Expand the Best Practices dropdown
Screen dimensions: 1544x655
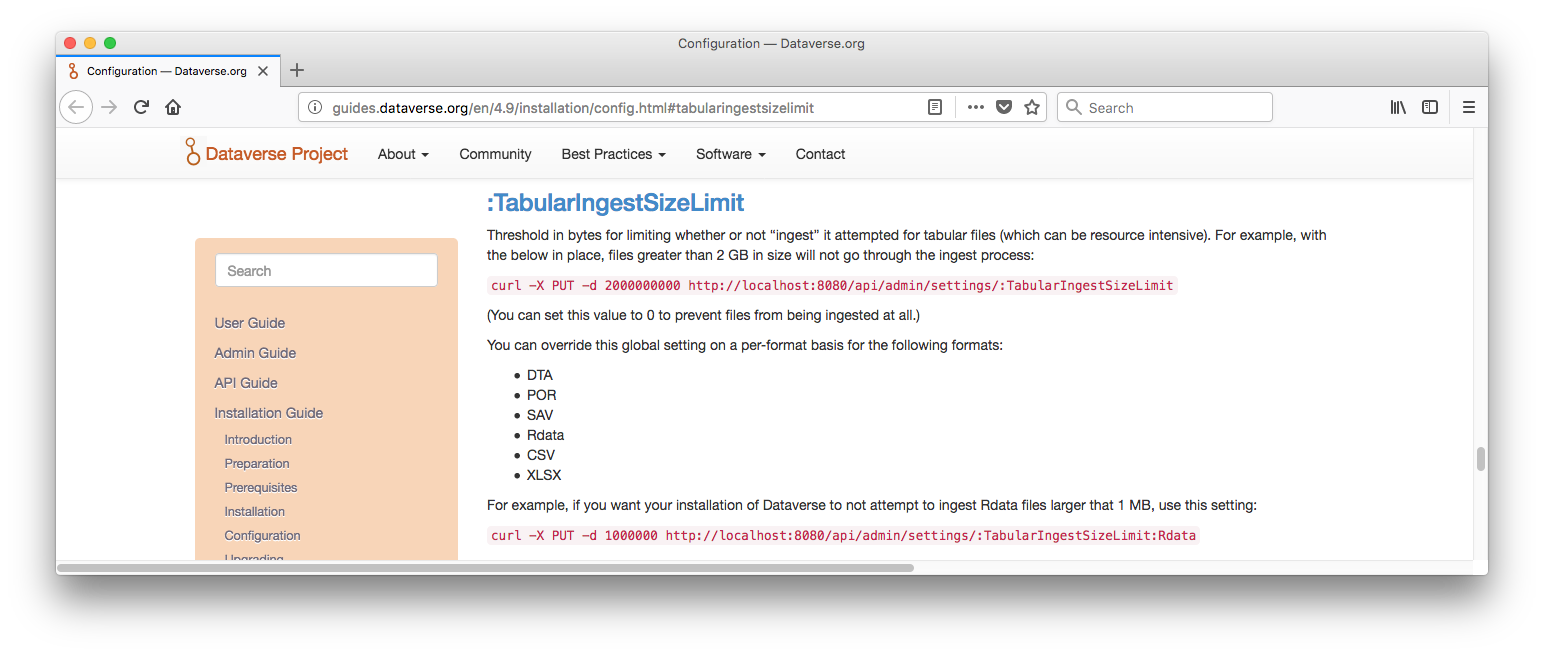(x=613, y=154)
